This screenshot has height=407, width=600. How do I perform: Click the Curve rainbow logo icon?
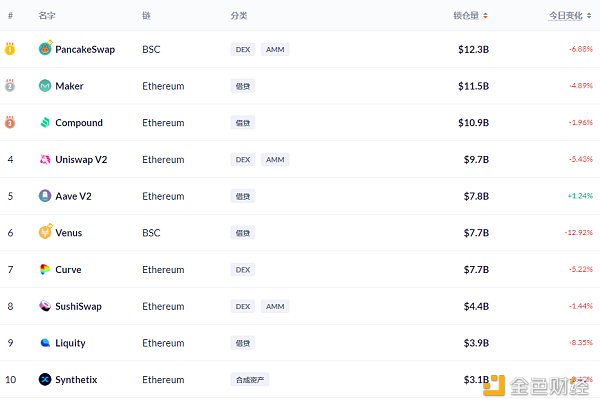pos(45,270)
